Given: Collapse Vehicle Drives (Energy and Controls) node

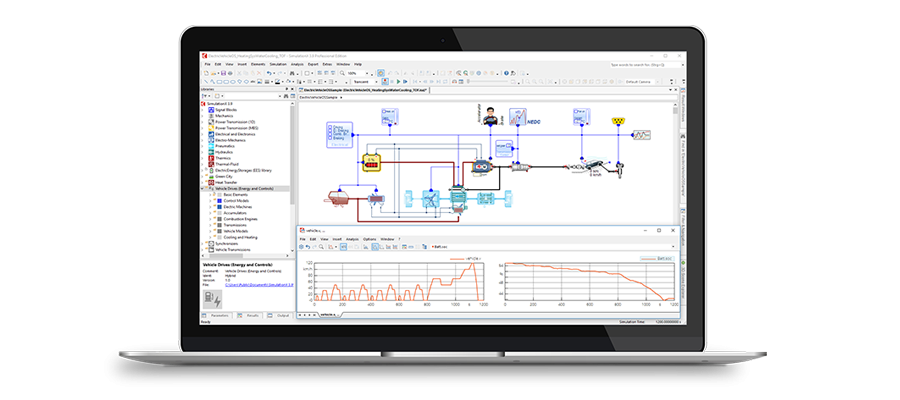Looking at the screenshot, I should 202,188.
